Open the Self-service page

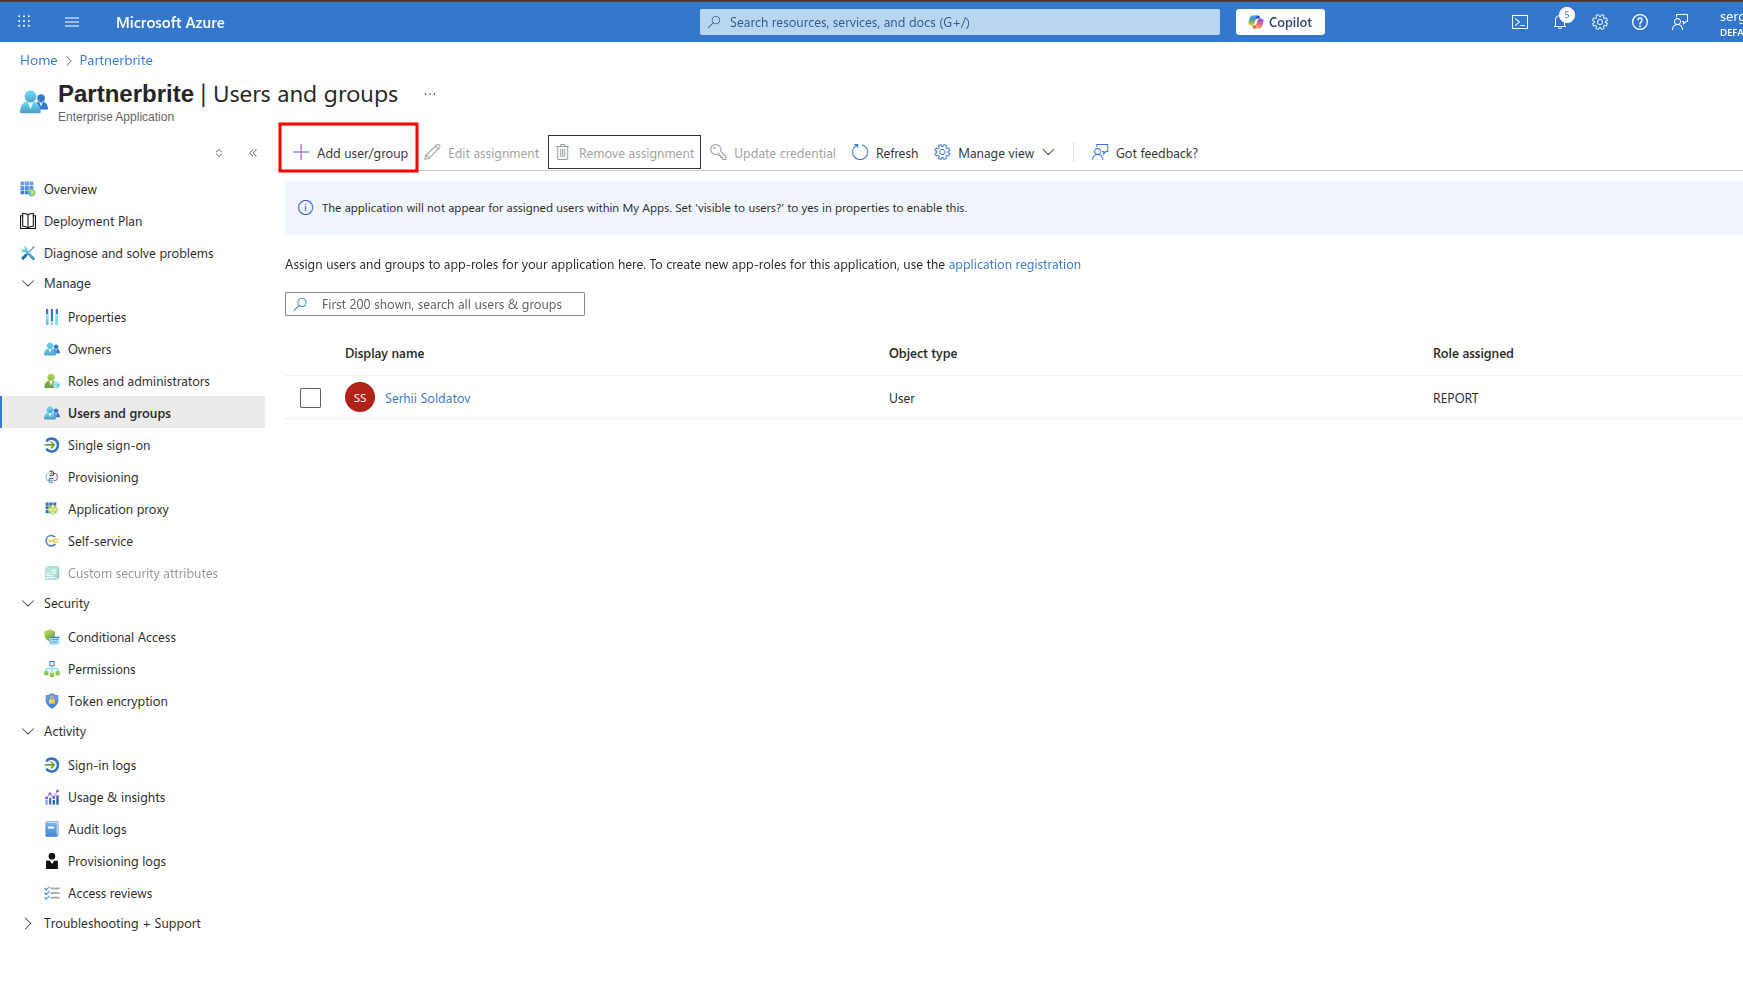point(100,541)
